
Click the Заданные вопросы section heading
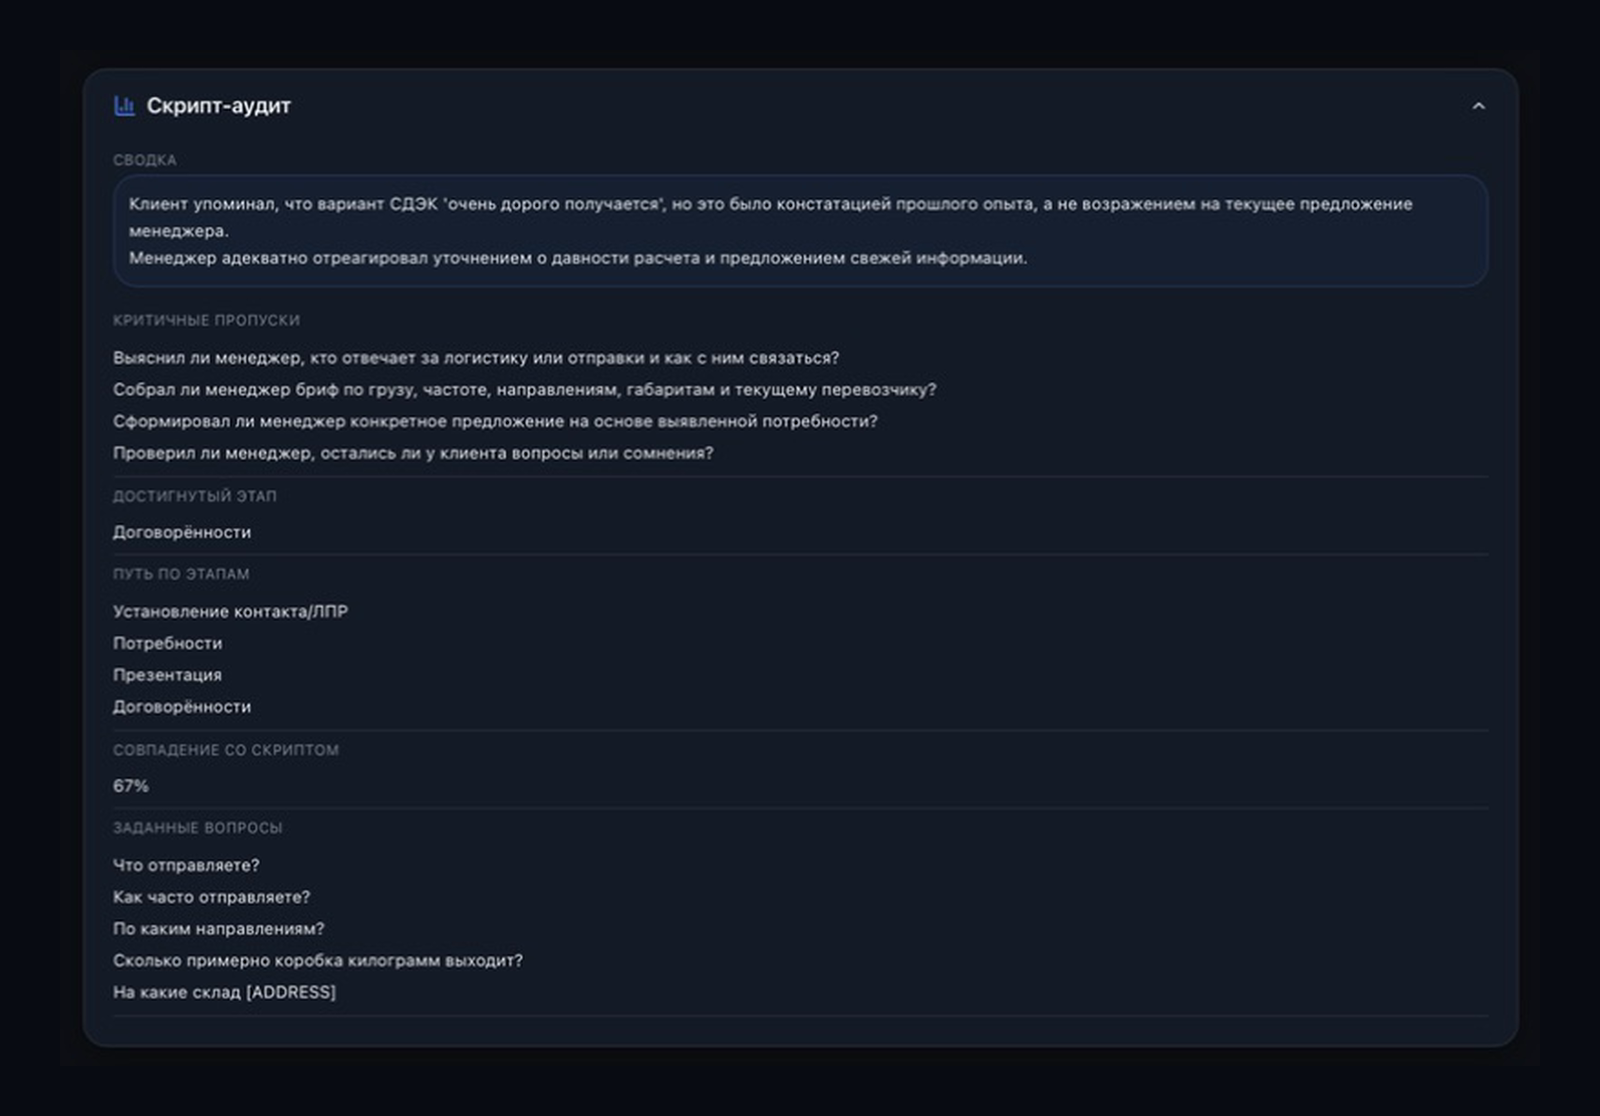198,828
